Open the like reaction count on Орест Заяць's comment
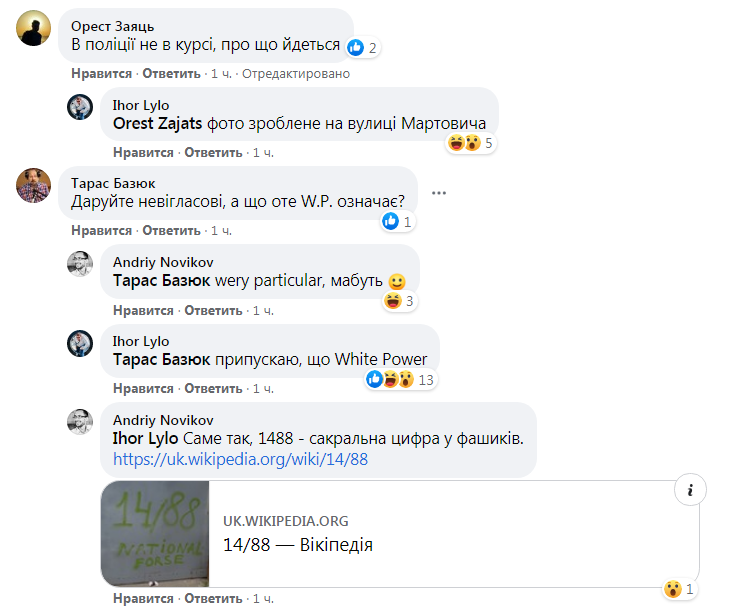Viewport: 742px width, 610px height. 362,48
